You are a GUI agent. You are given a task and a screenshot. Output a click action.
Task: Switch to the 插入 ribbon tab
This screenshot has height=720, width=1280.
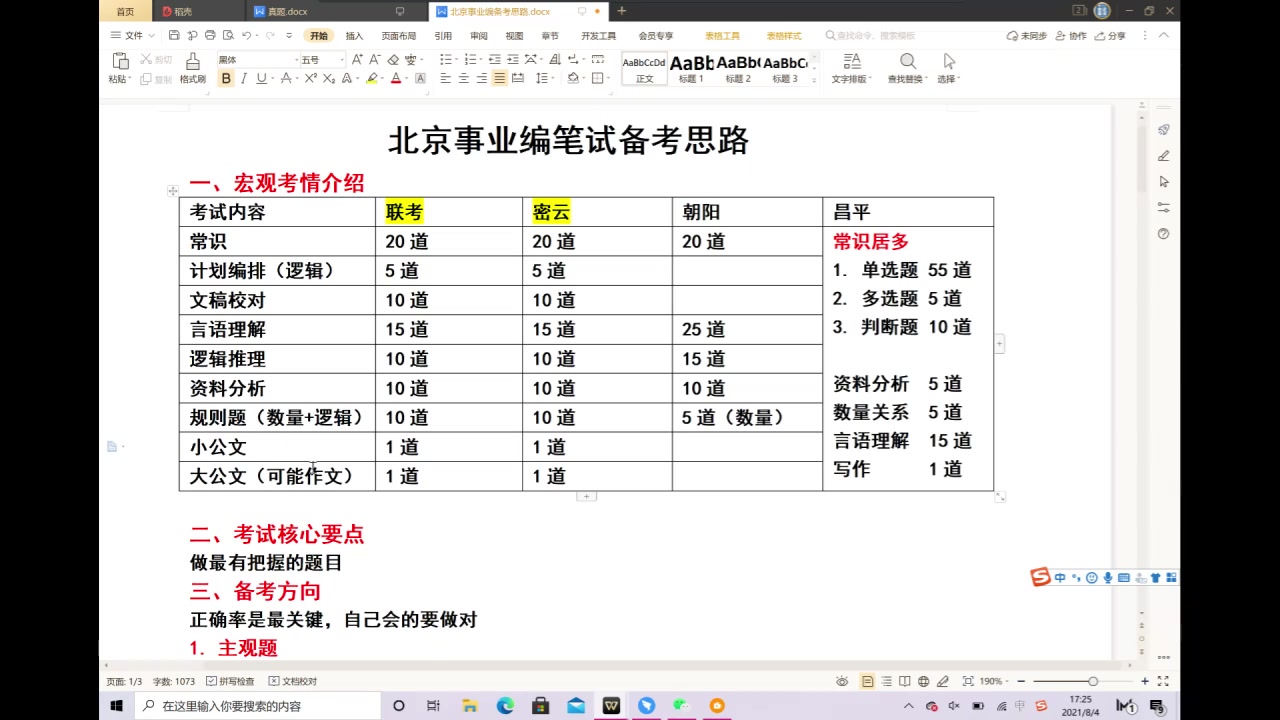pos(354,36)
